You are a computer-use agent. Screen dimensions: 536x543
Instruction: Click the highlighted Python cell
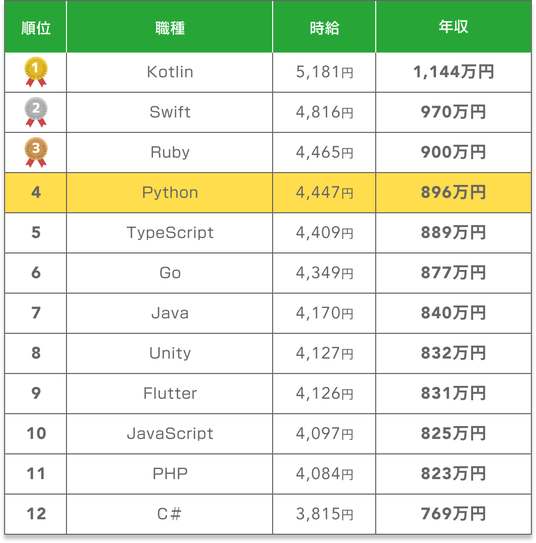(x=170, y=193)
